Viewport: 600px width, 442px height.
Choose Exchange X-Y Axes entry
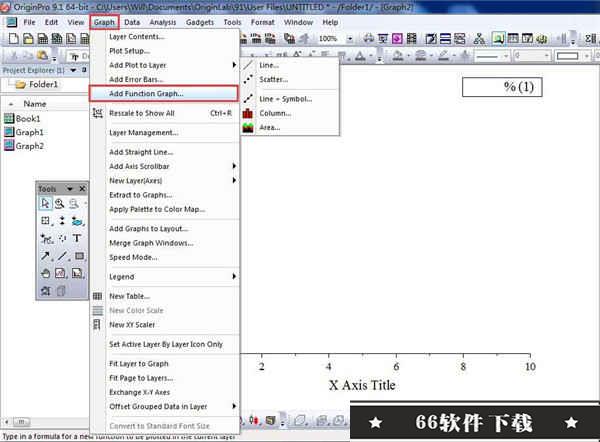tap(165, 392)
